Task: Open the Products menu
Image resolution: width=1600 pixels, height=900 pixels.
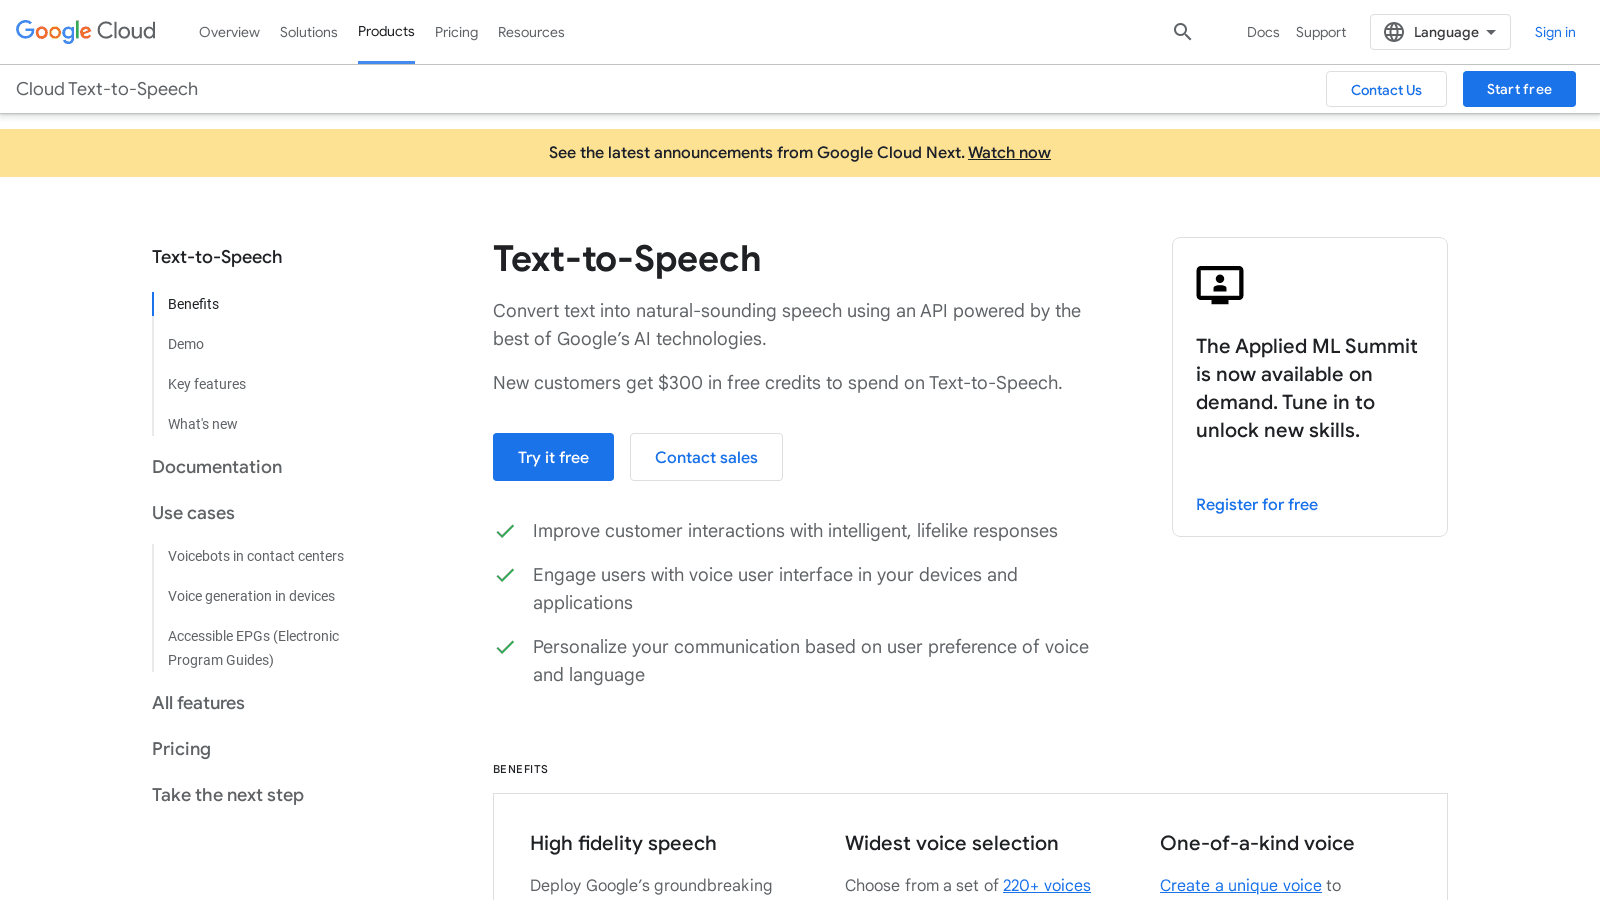Action: pos(386,32)
